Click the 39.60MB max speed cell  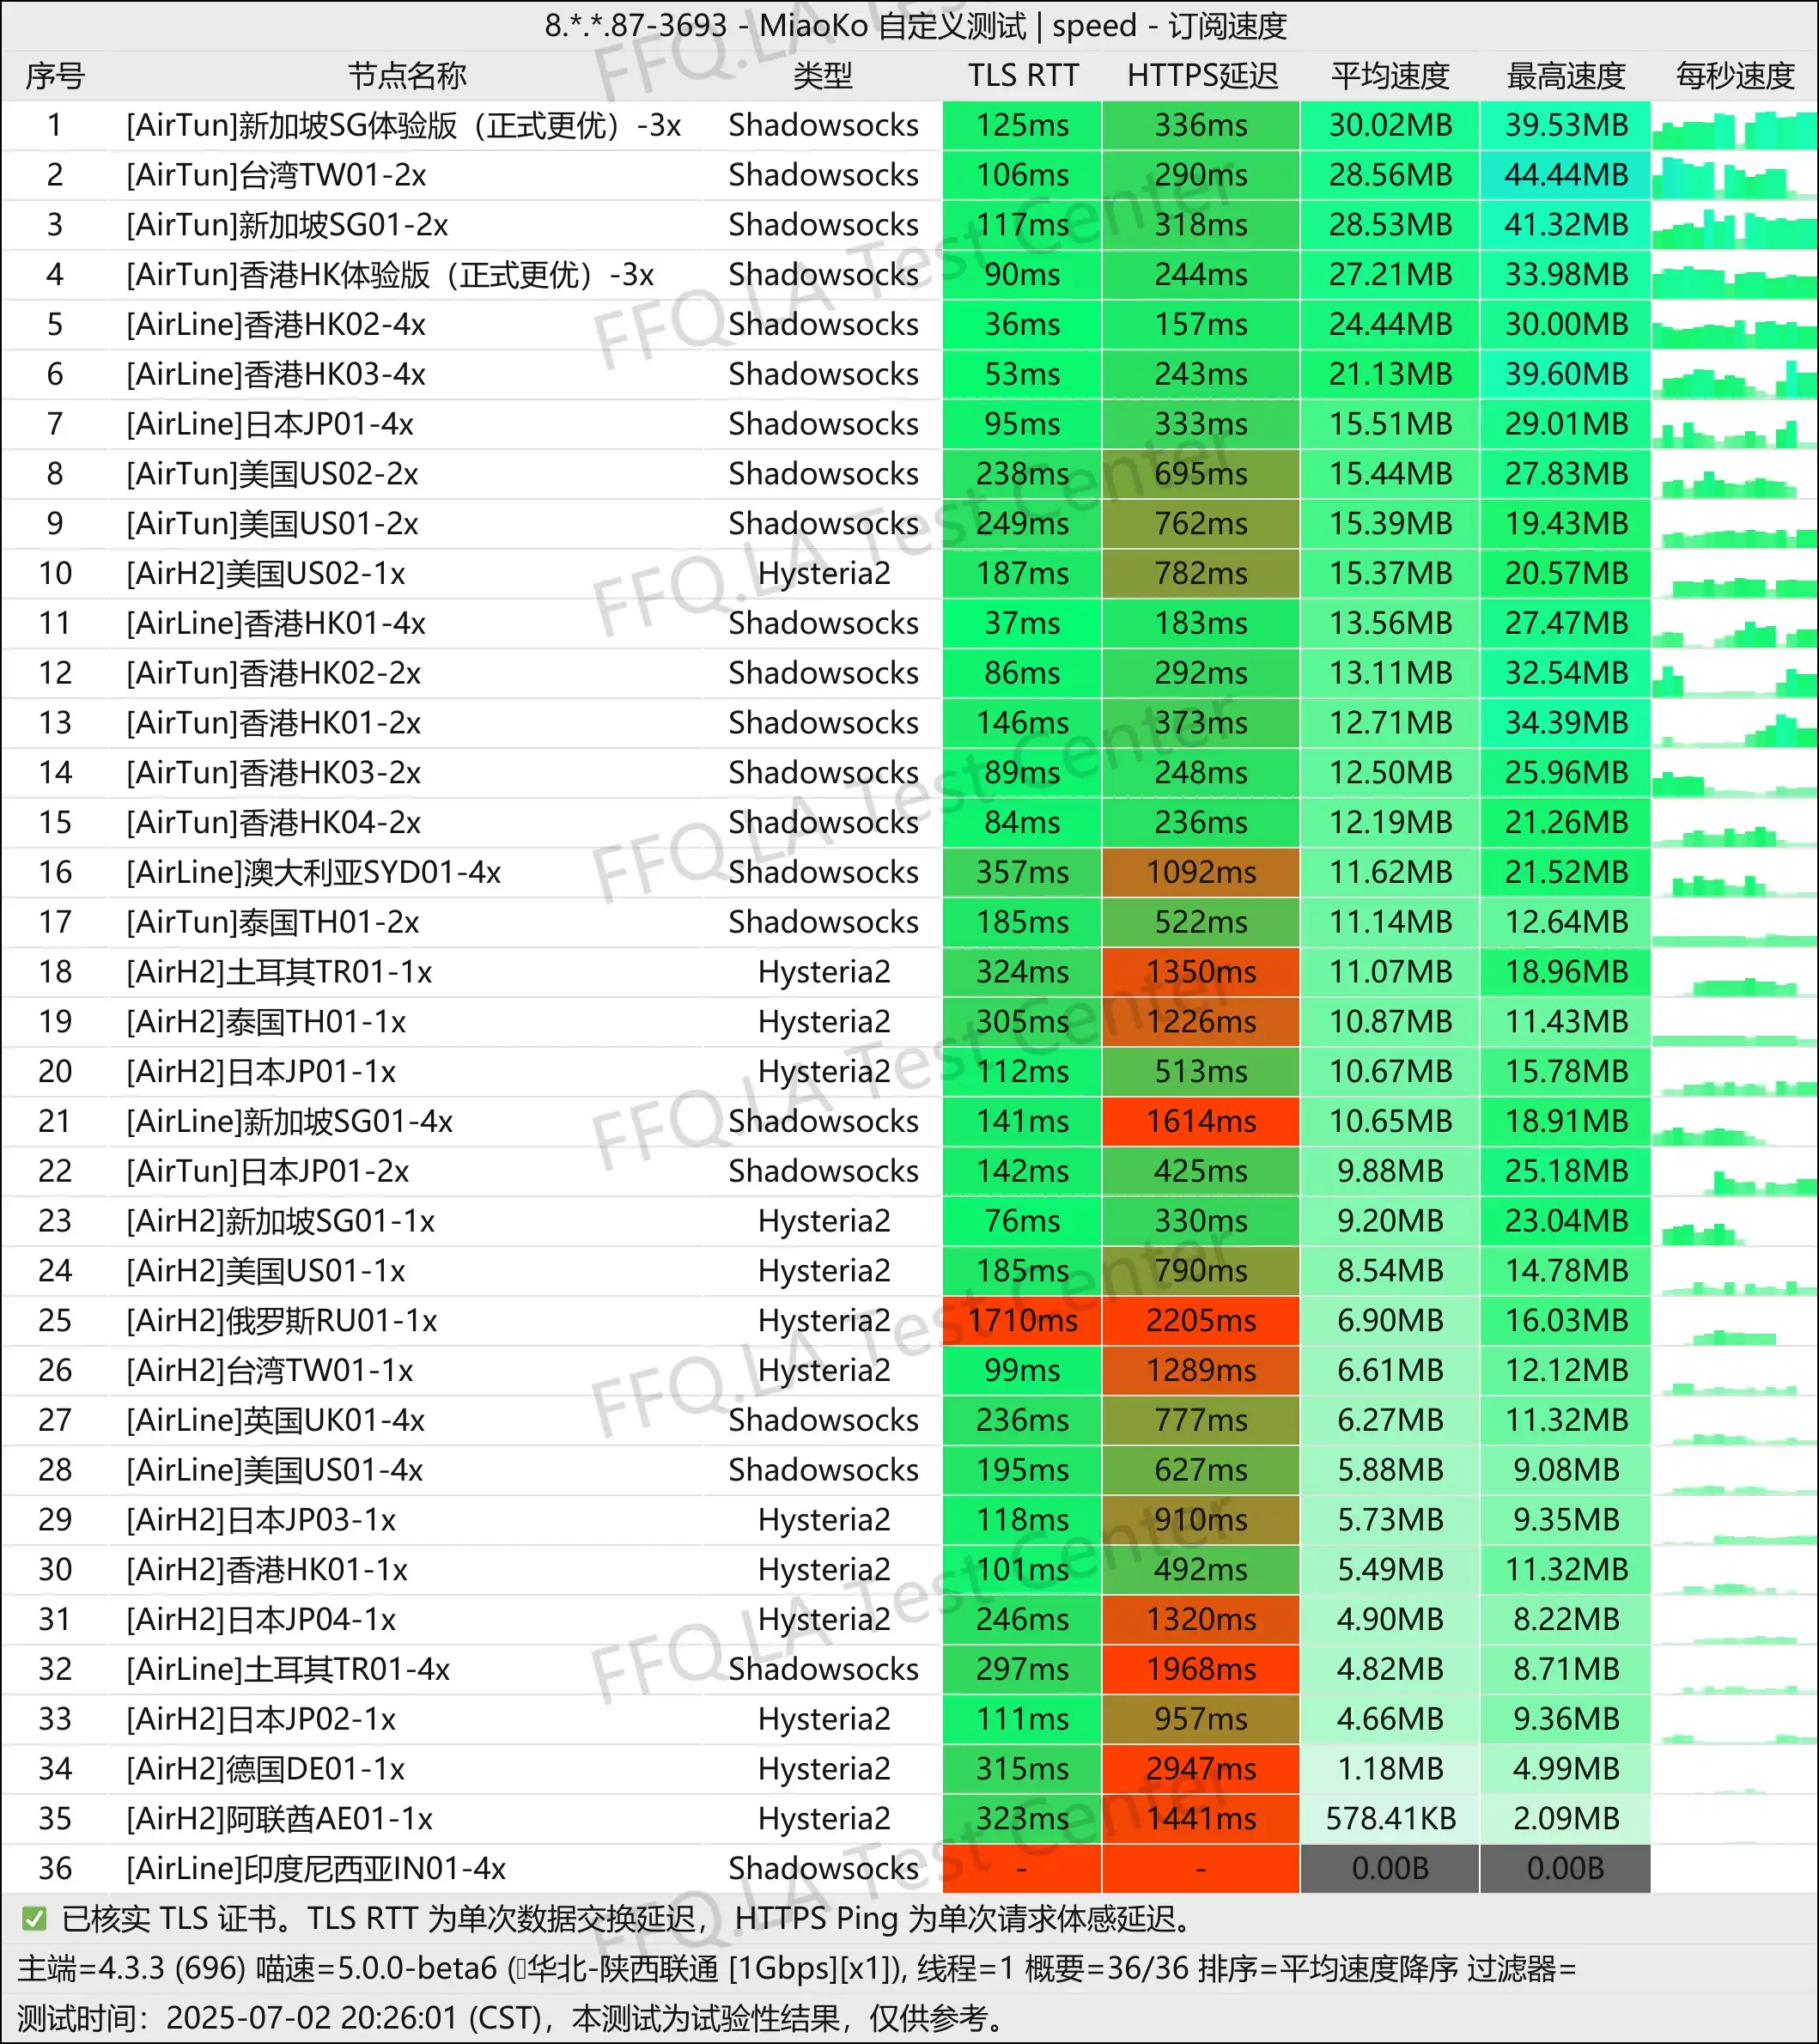click(x=1566, y=374)
